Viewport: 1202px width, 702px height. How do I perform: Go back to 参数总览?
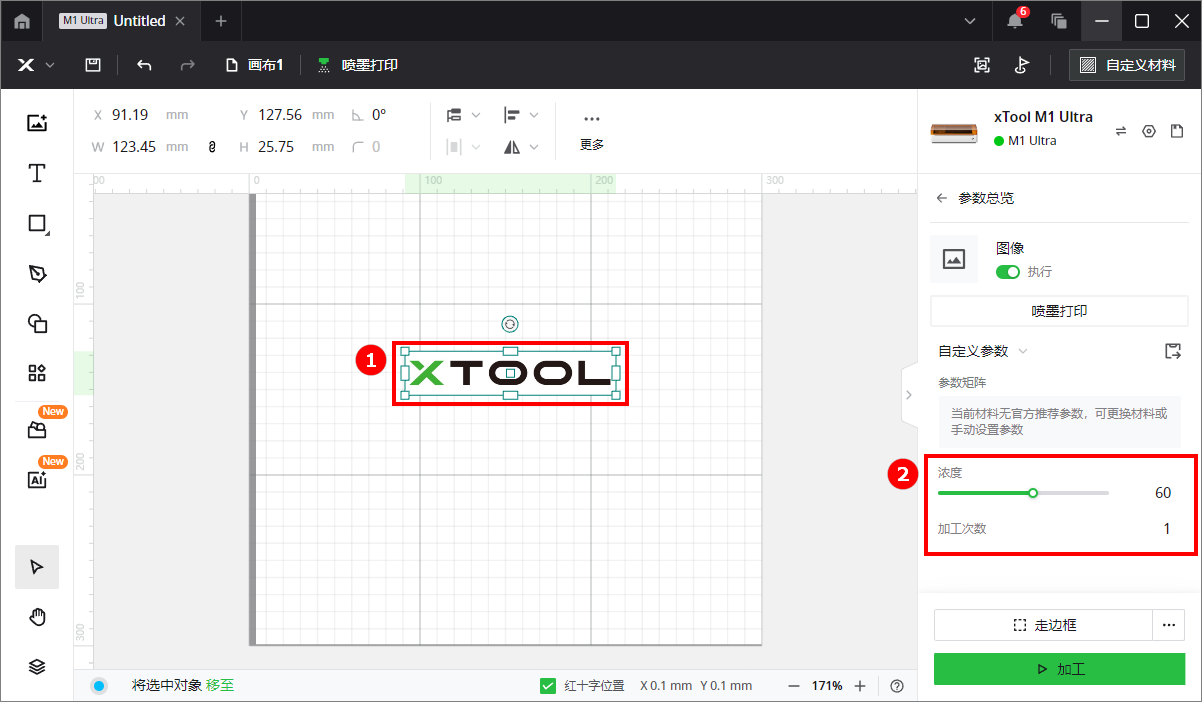pos(941,198)
